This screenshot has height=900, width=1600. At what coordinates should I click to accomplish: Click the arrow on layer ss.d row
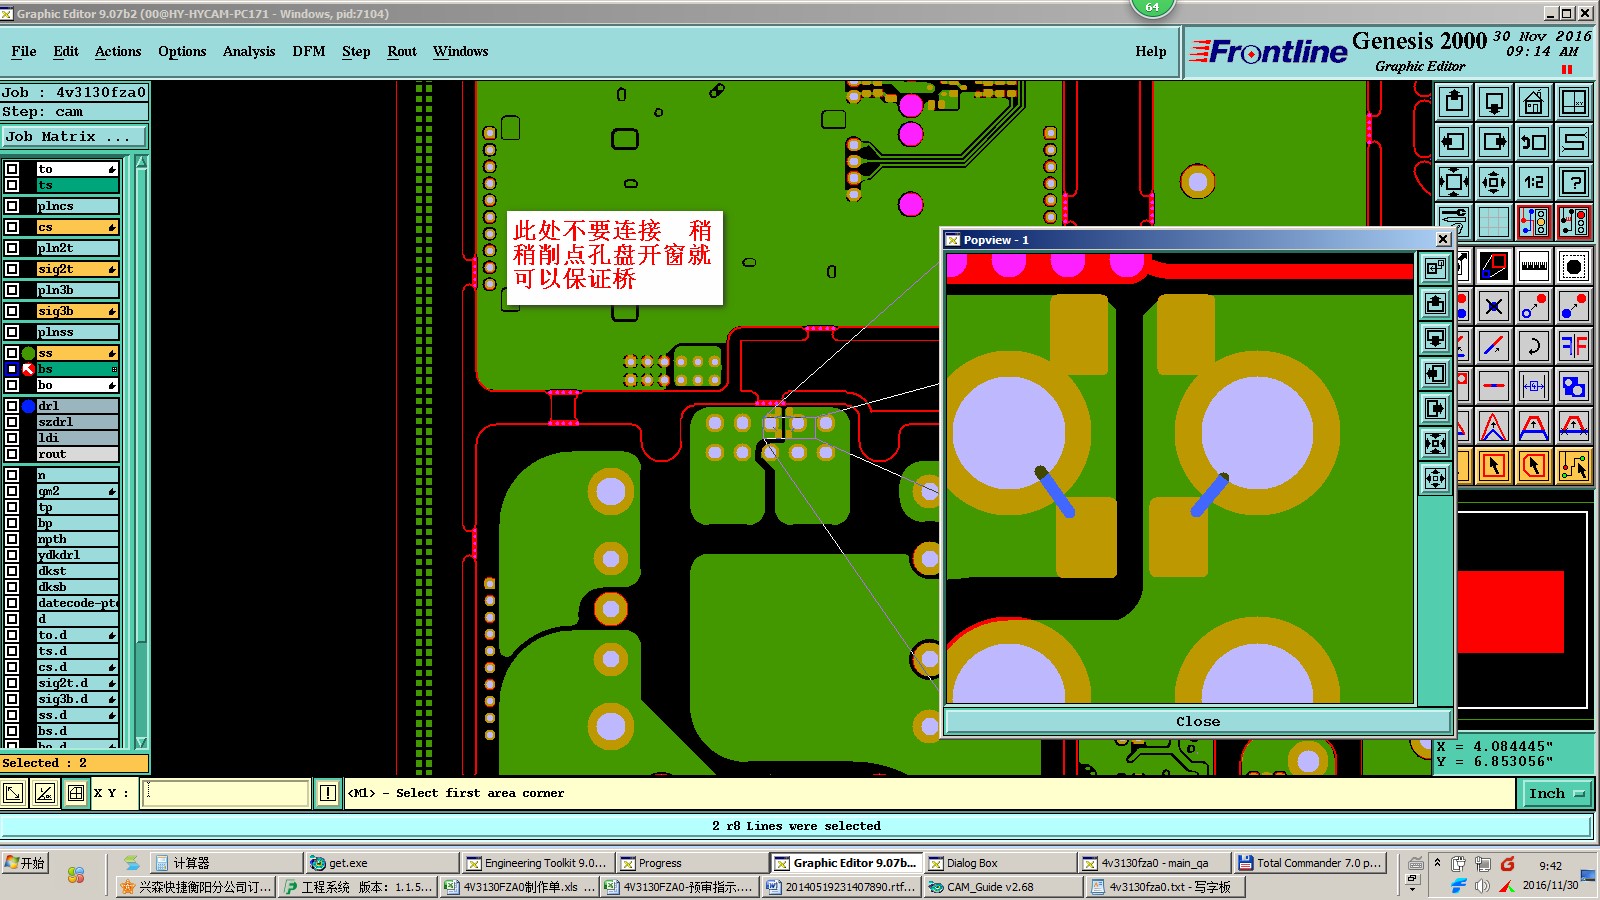click(x=112, y=716)
